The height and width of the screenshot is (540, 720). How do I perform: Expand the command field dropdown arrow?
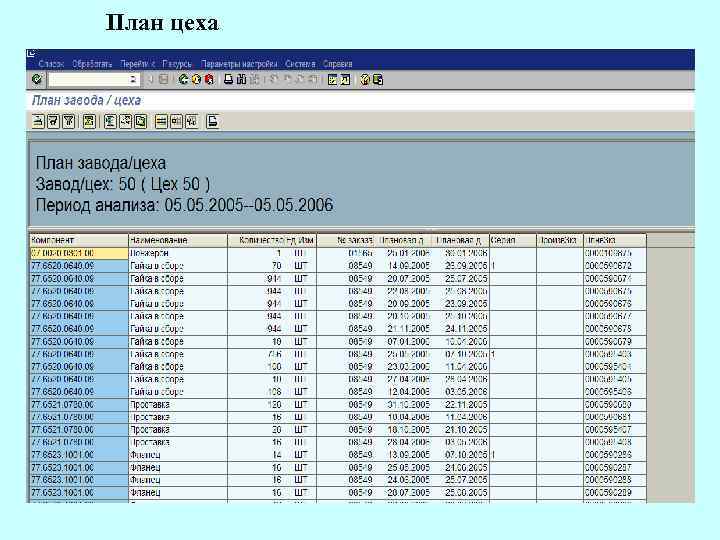(x=133, y=79)
